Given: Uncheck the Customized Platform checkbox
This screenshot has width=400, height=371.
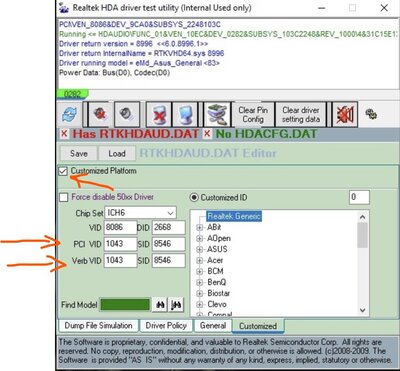Looking at the screenshot, I should point(63,172).
